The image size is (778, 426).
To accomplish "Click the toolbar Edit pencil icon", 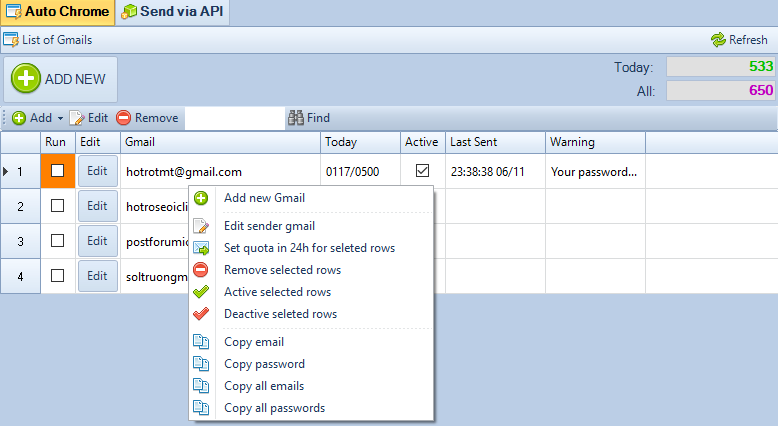I will 76,118.
